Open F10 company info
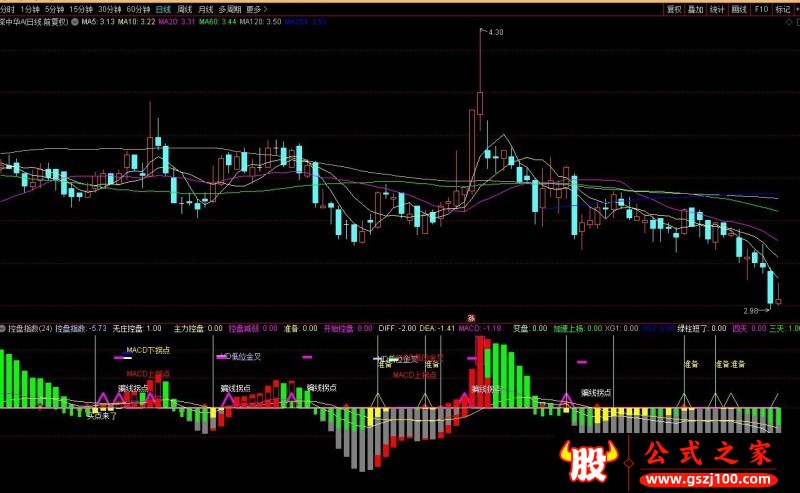This screenshot has height=493, width=800. coord(762,8)
